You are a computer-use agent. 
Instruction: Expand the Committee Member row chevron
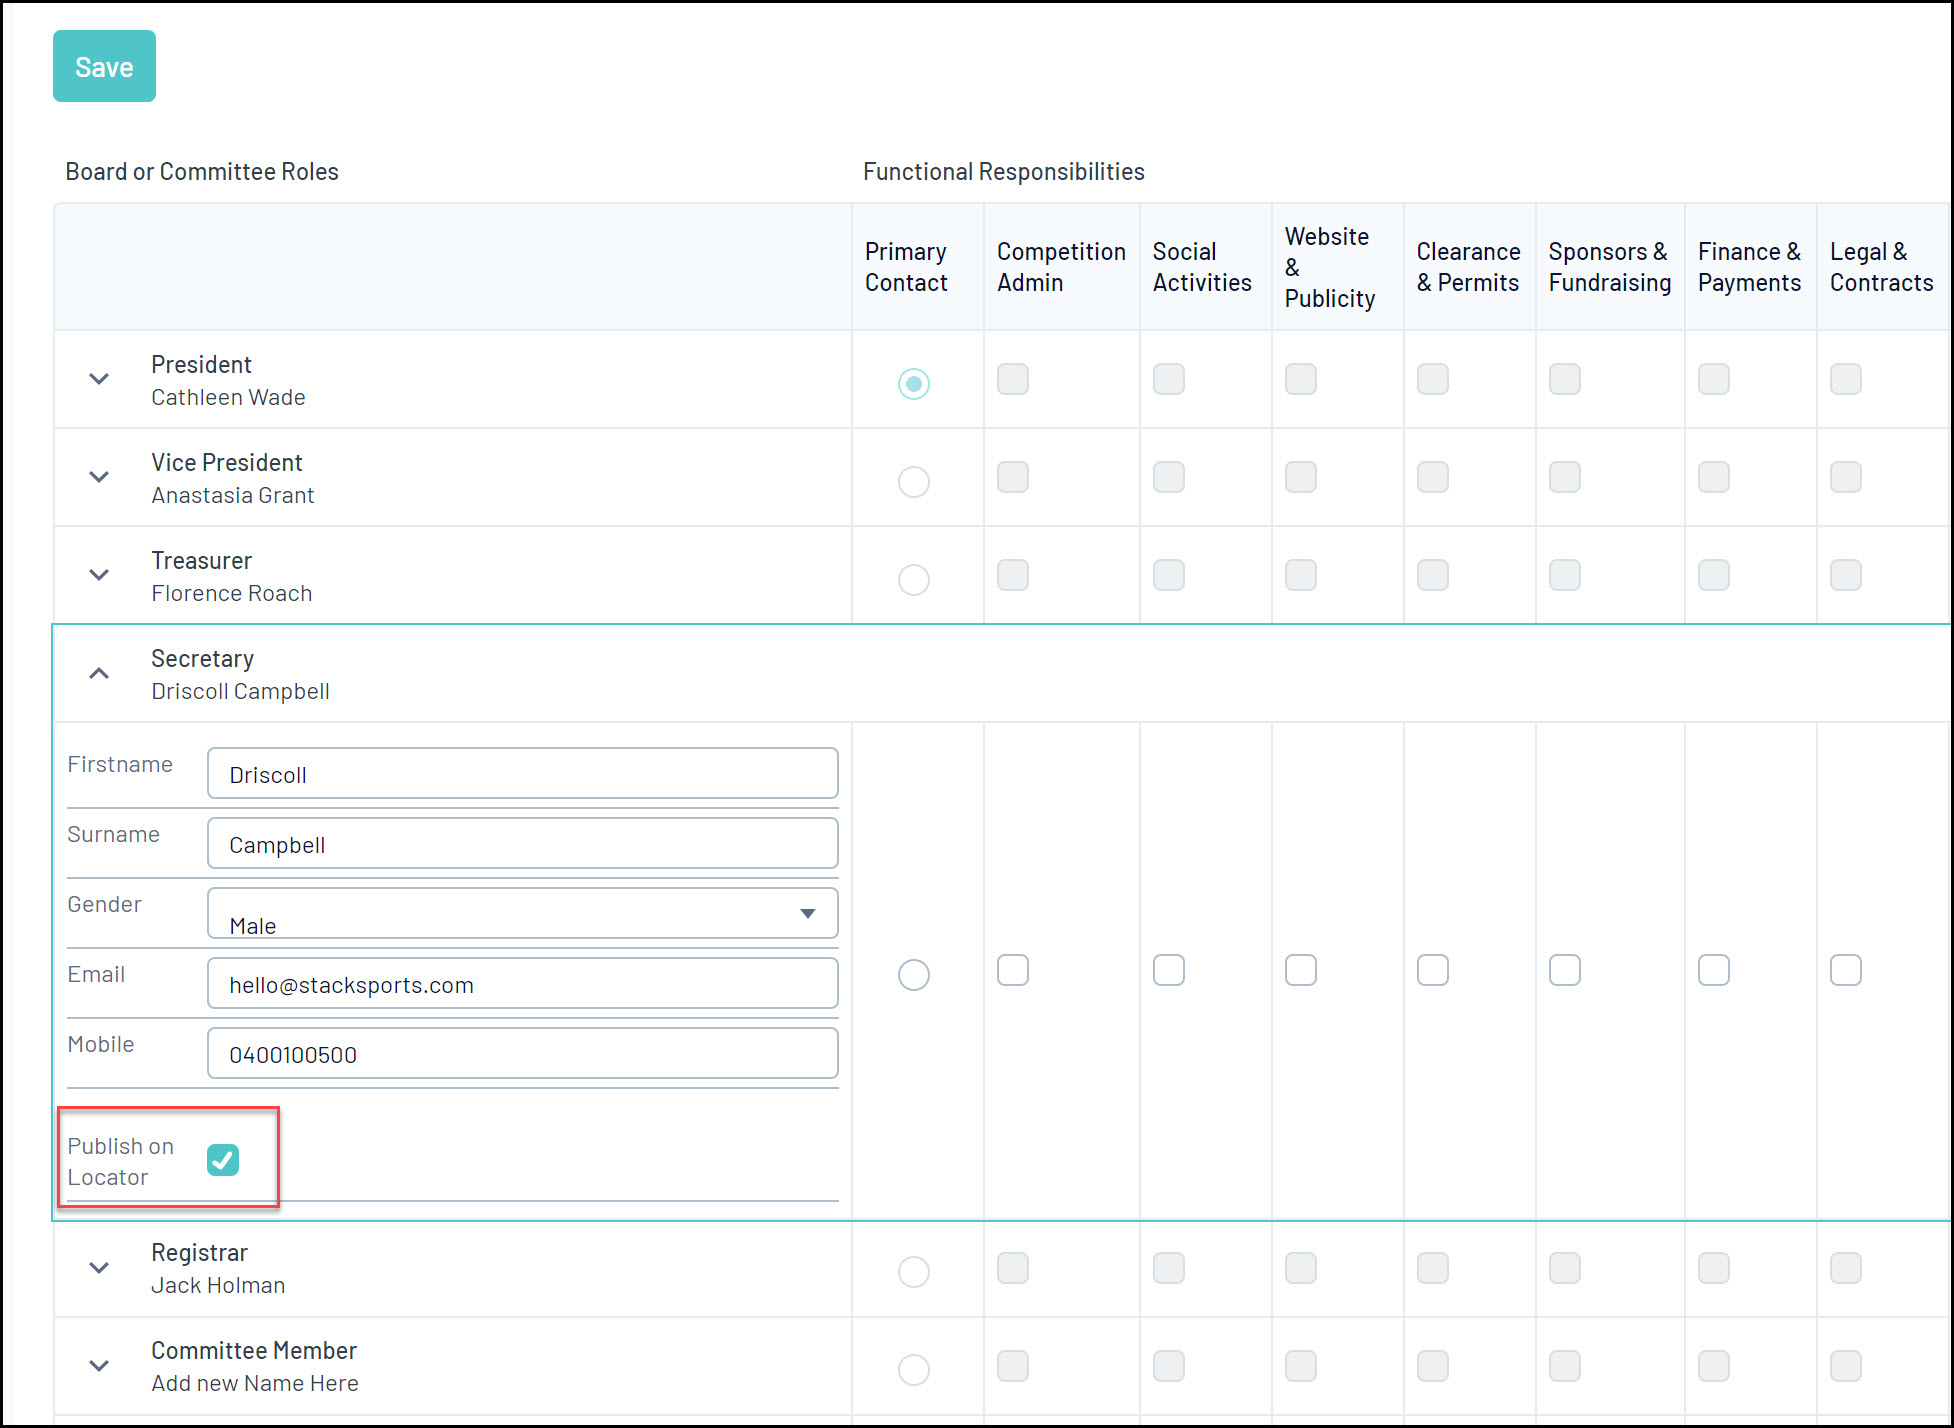99,1366
